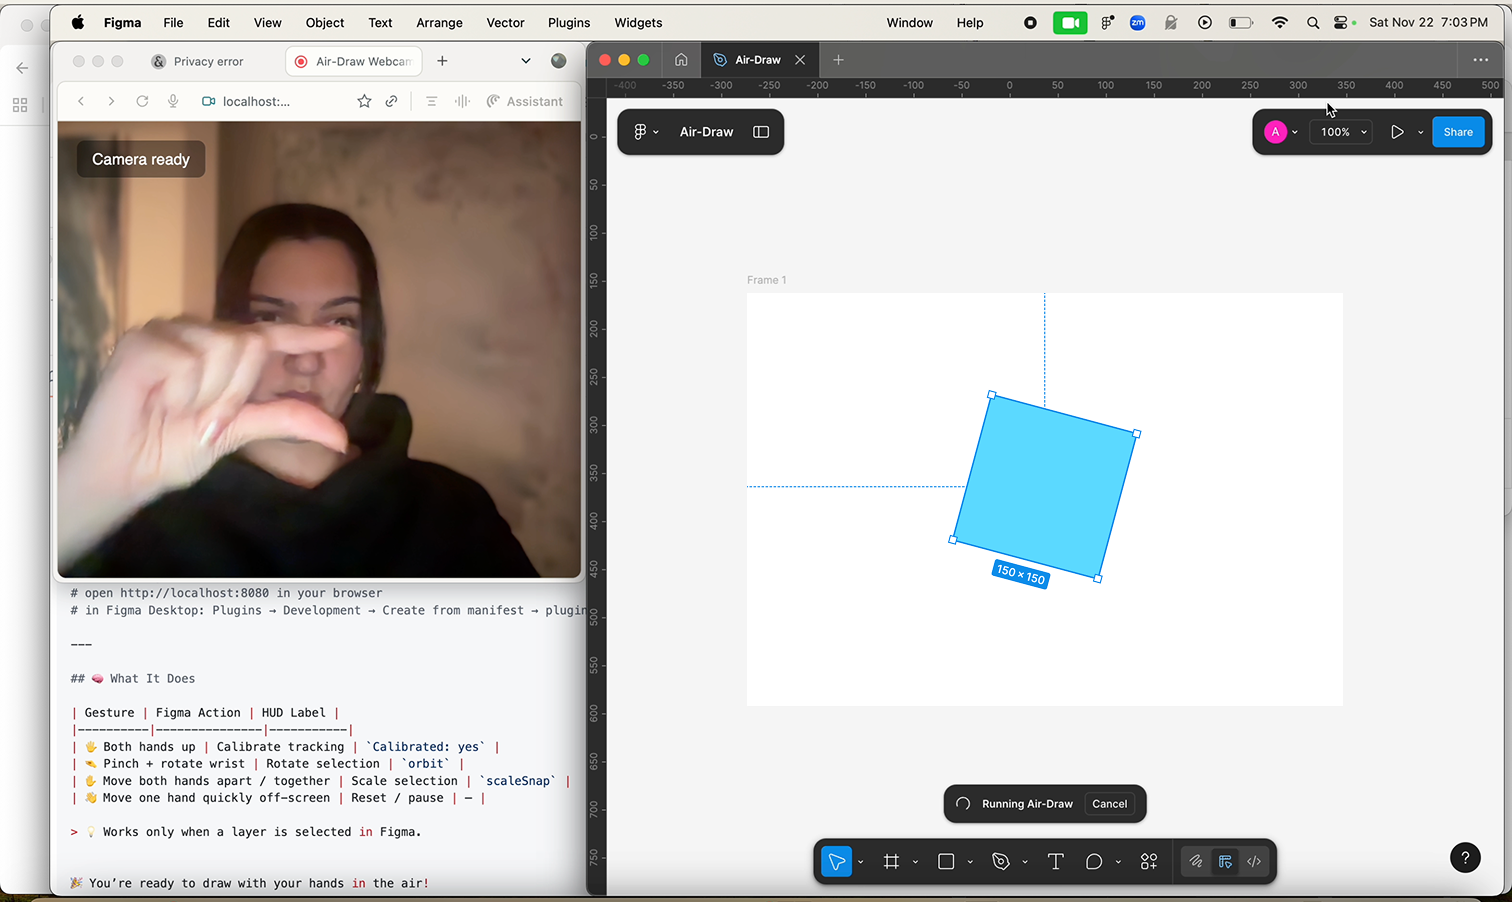Open the Widgets menu

click(x=638, y=22)
